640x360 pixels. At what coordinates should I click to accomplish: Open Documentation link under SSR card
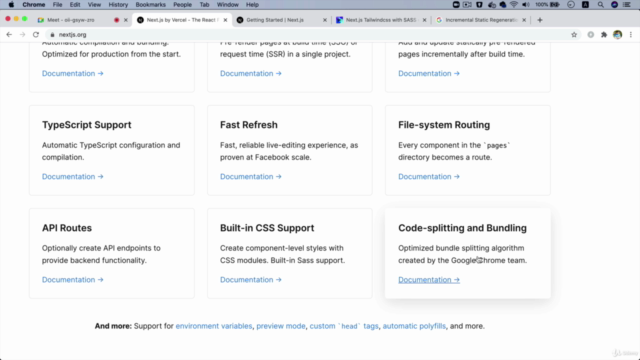click(251, 73)
